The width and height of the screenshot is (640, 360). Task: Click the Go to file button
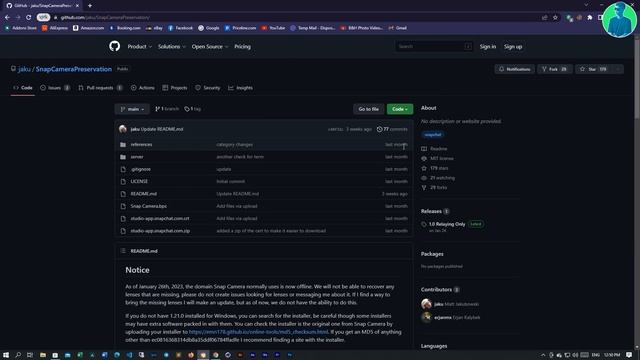click(x=369, y=109)
